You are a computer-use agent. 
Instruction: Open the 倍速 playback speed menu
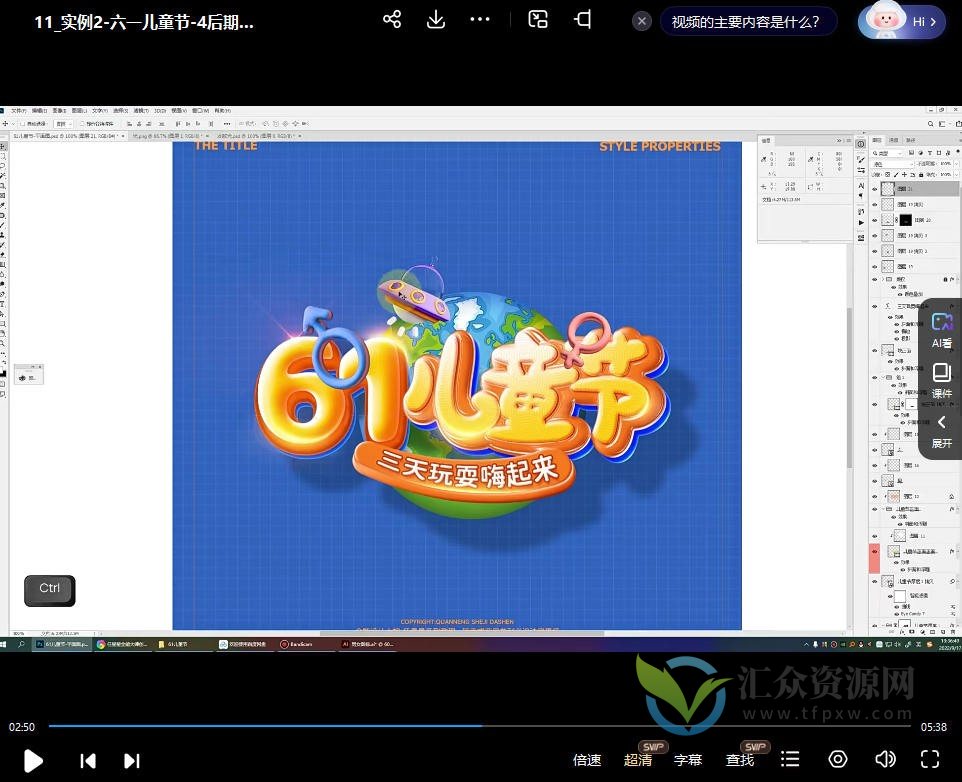(x=587, y=760)
